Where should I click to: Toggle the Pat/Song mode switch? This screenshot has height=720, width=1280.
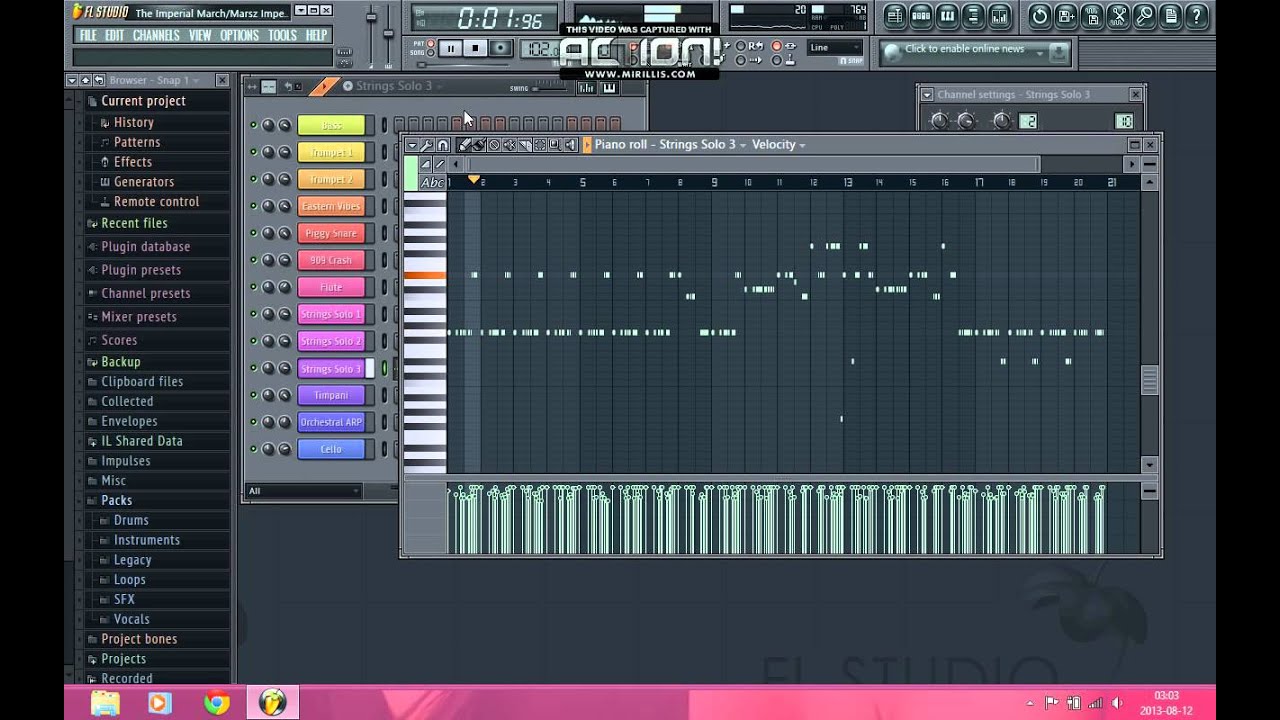(x=431, y=49)
